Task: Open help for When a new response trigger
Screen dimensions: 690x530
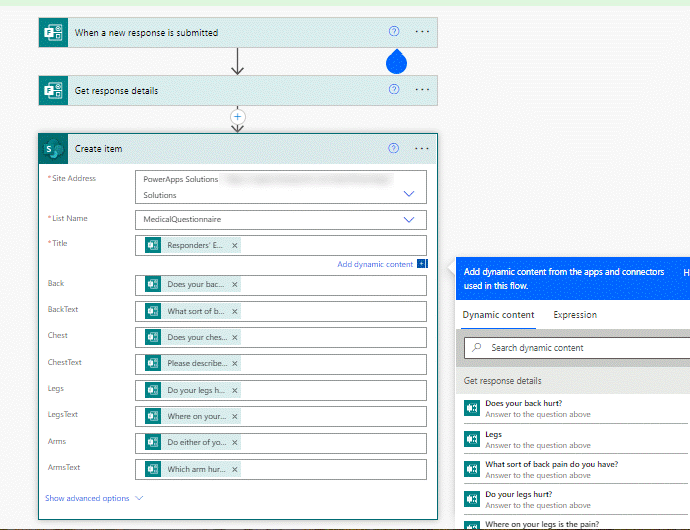Action: click(x=394, y=31)
